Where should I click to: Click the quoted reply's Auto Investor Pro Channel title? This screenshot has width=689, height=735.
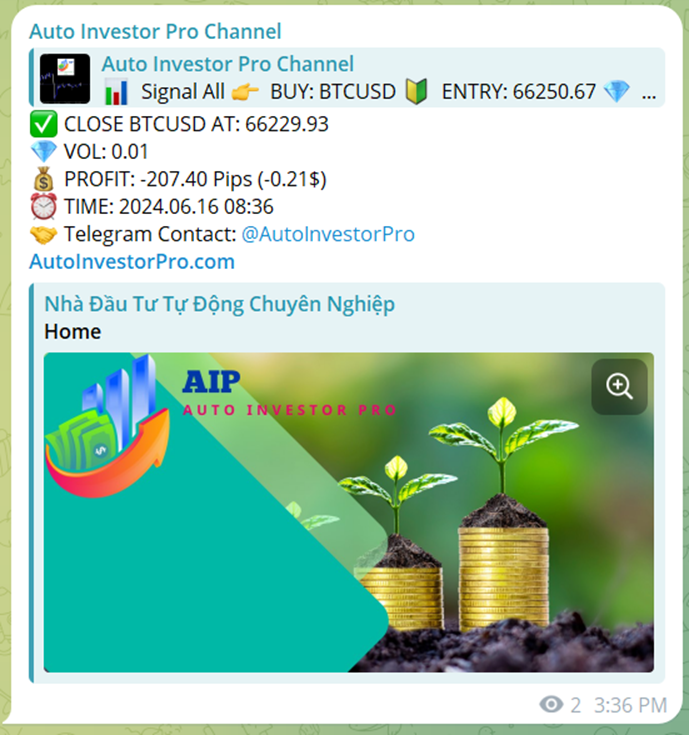[228, 64]
